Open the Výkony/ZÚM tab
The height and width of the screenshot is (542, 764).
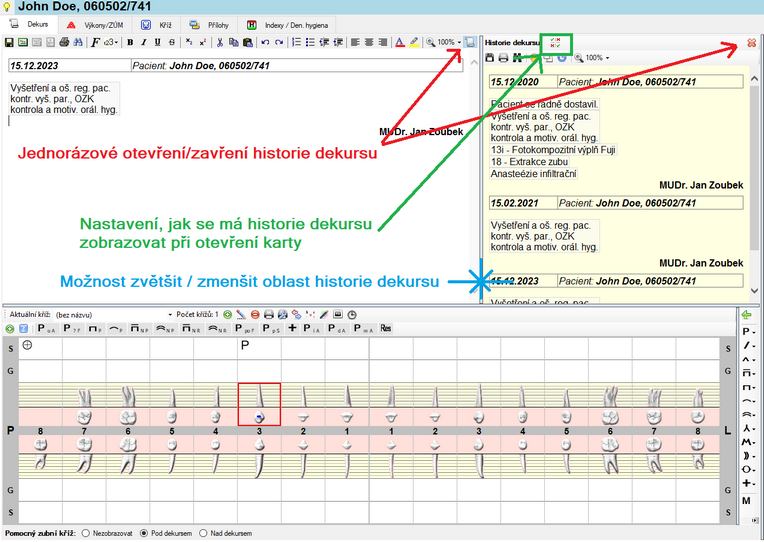96,25
